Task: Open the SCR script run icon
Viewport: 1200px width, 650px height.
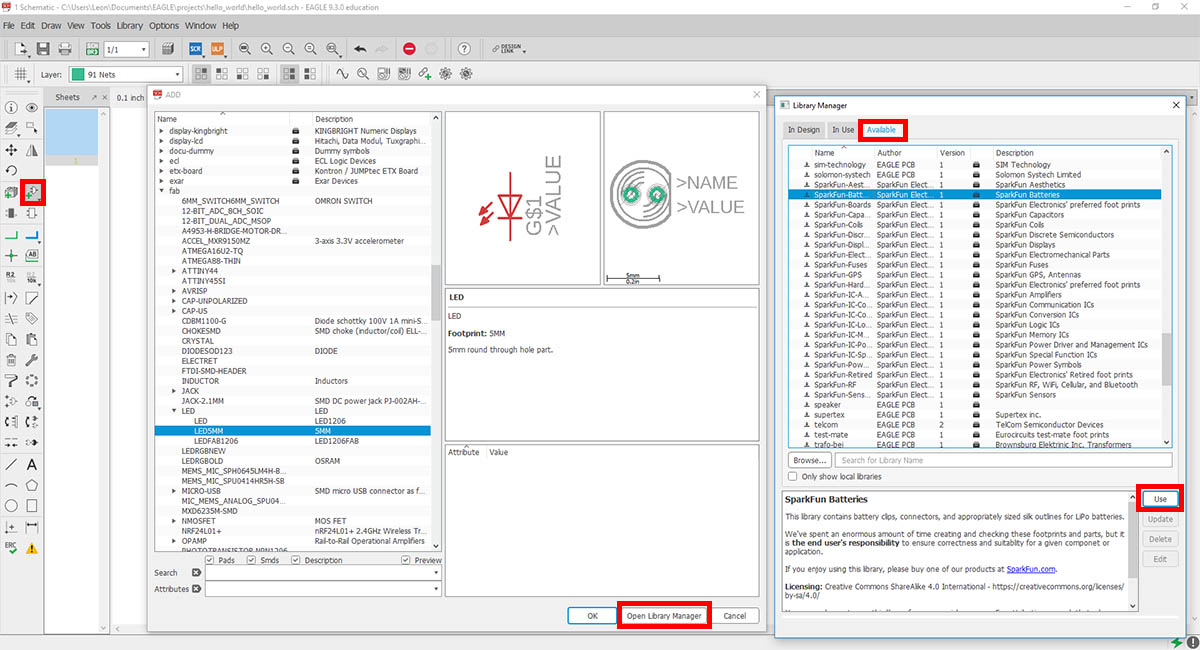Action: (x=196, y=48)
